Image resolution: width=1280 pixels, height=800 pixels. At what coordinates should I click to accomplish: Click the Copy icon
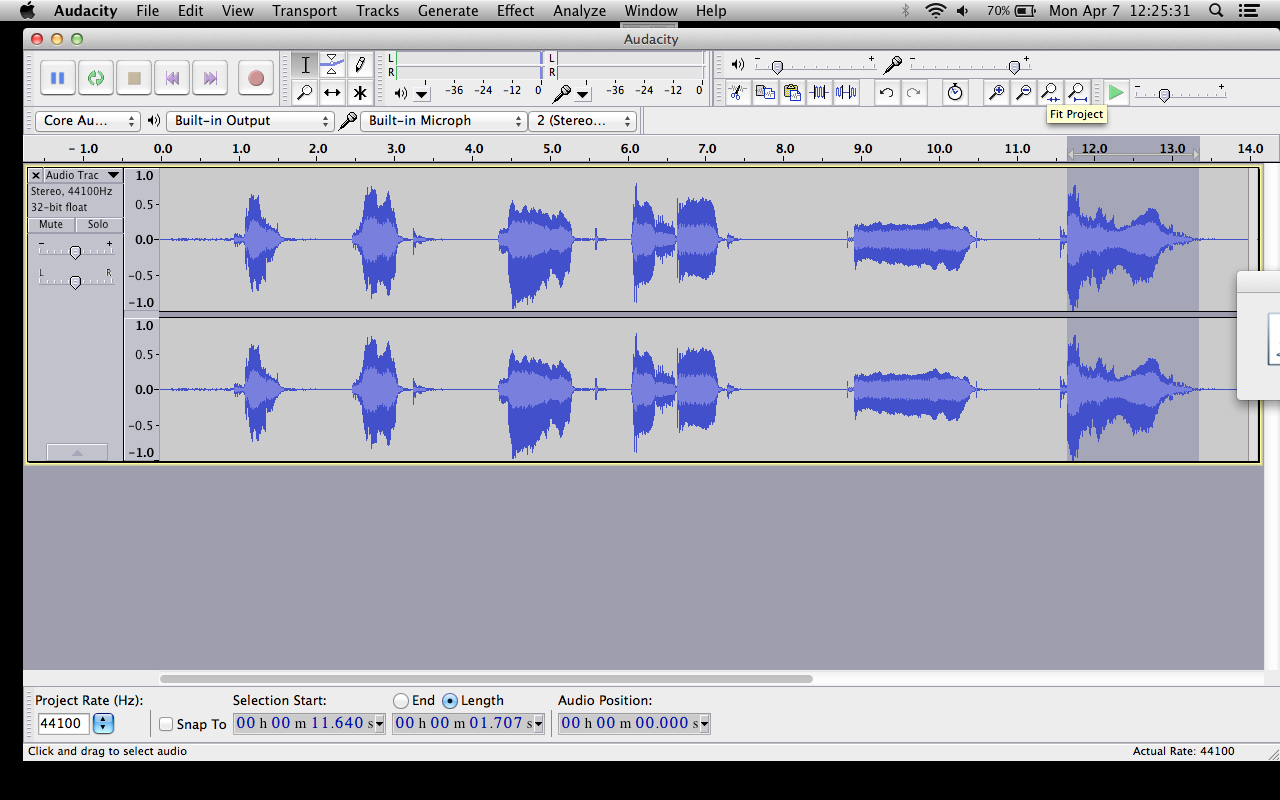click(765, 92)
